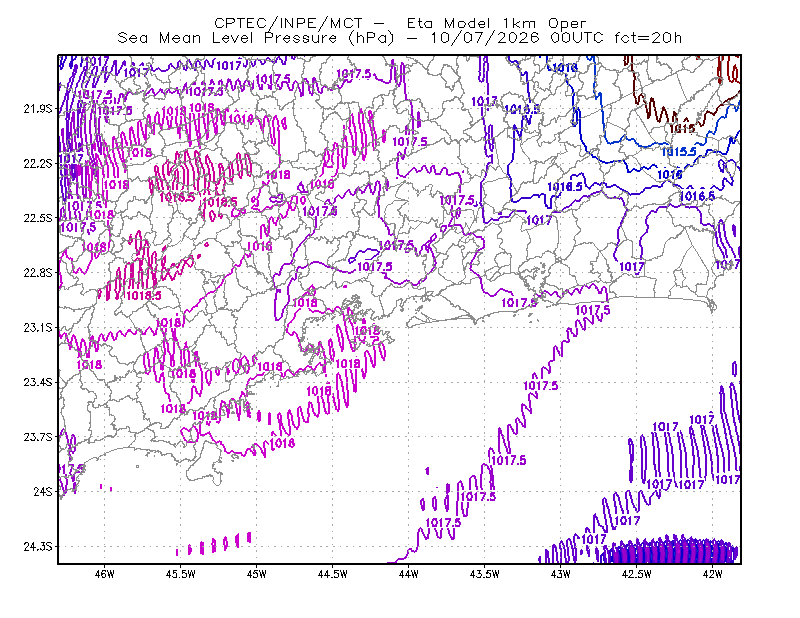Viewport: 800px width, 618px height.
Task: Click the title line 'CPTEC/INPE/MCT - Eta Model 1km Oper'
Action: pyautogui.click(x=400, y=23)
